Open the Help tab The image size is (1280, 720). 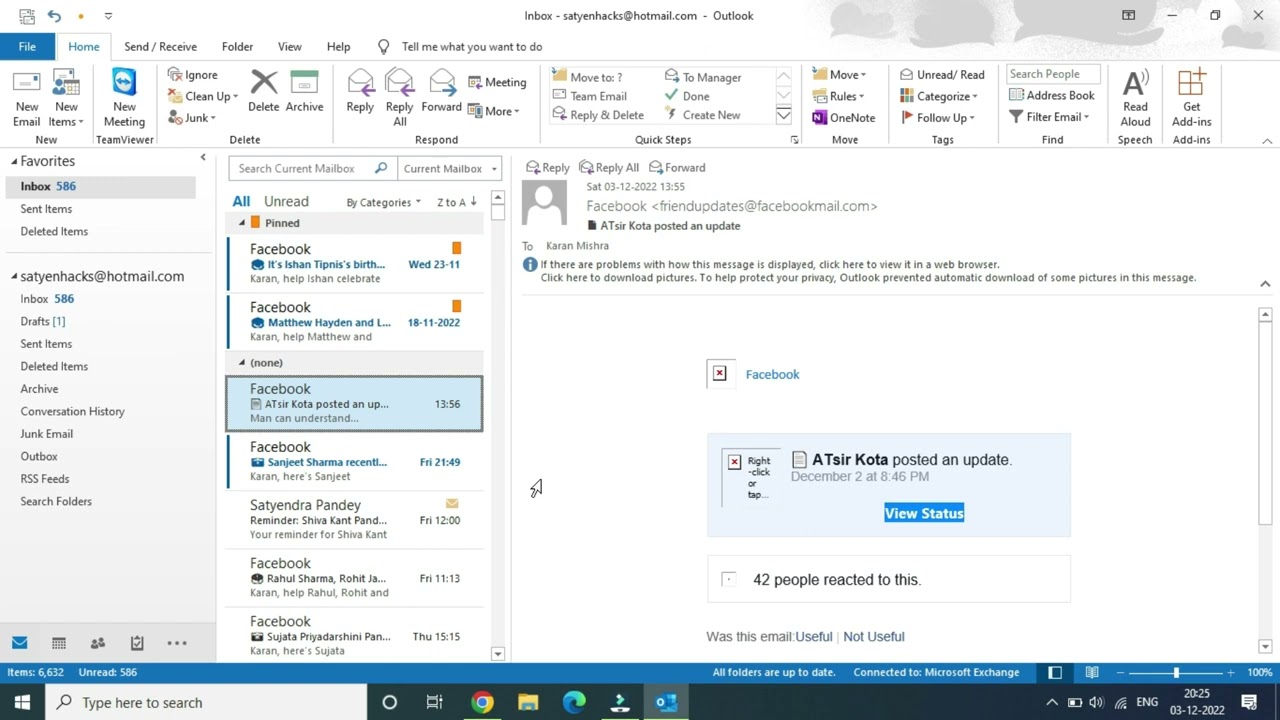[x=338, y=46]
